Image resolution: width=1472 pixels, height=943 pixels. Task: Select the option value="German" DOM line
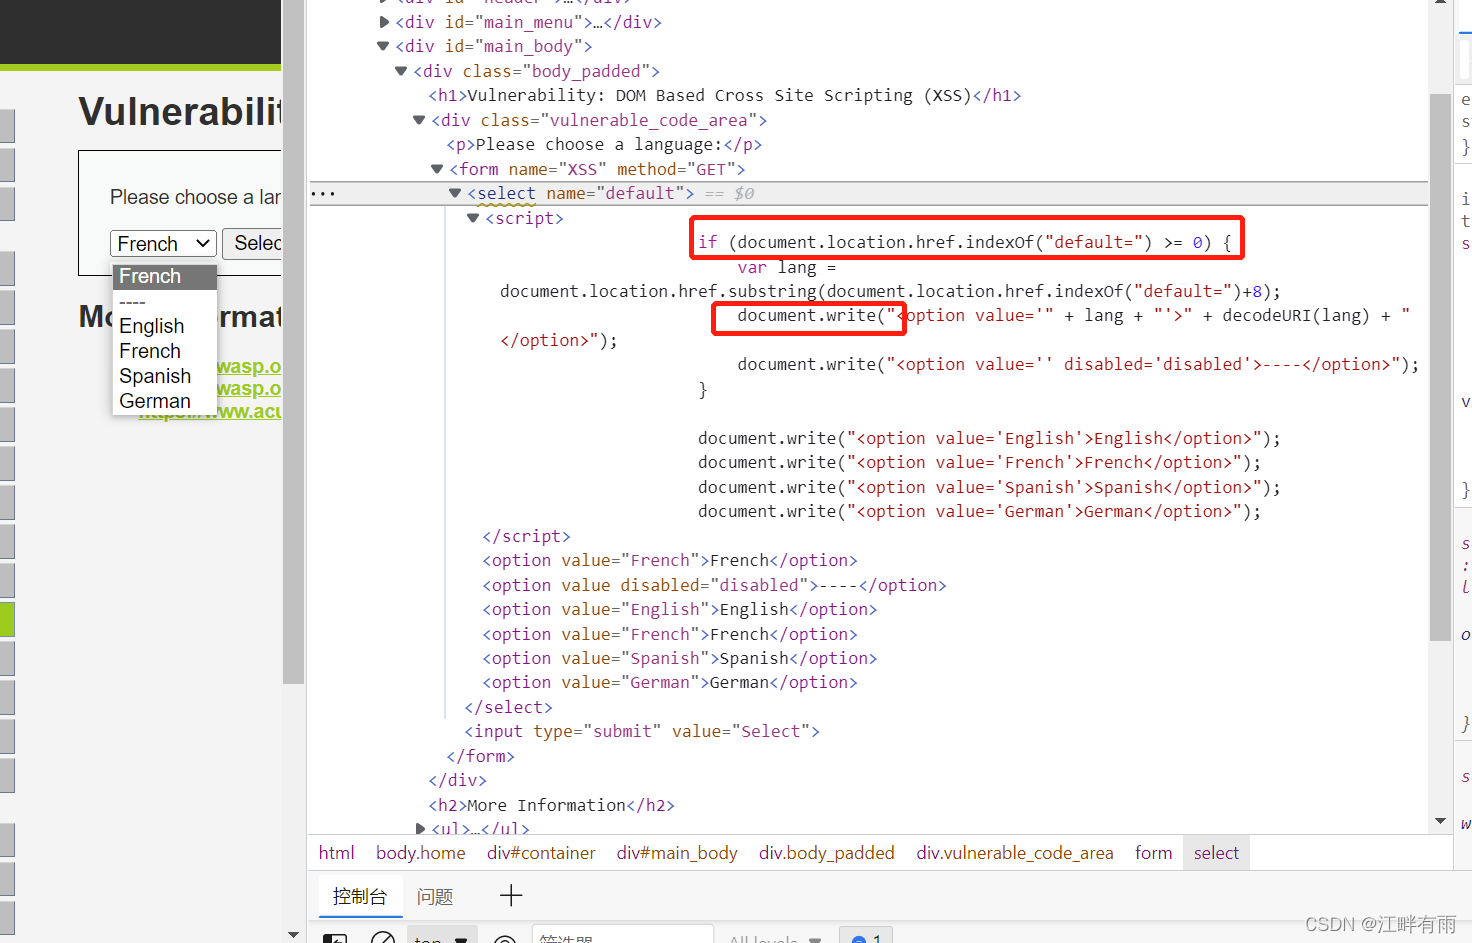(x=670, y=682)
